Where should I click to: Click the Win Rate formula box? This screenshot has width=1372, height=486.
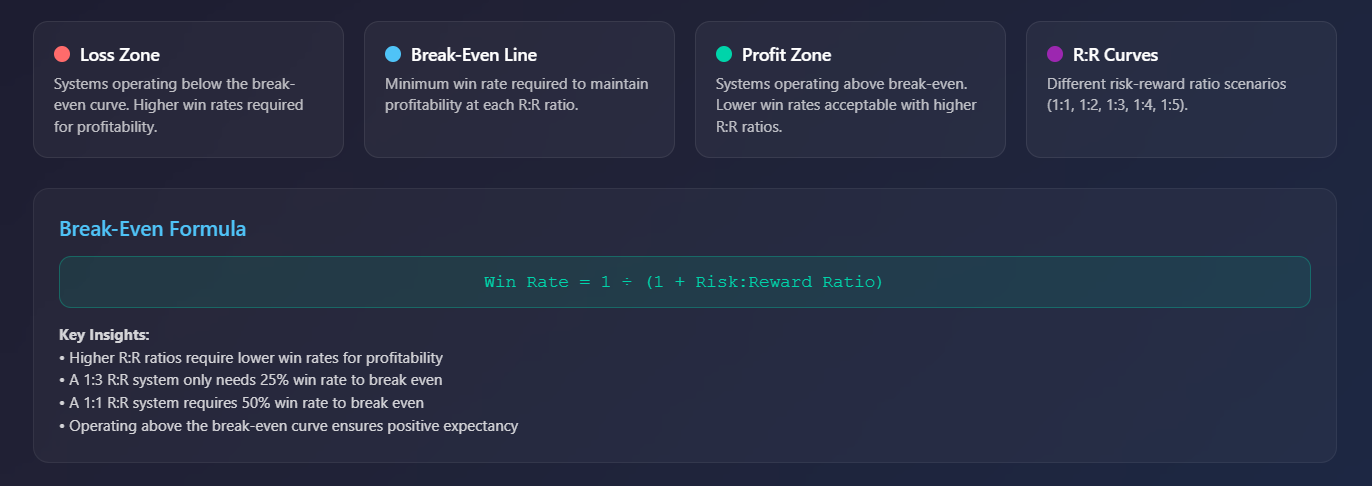(x=684, y=282)
